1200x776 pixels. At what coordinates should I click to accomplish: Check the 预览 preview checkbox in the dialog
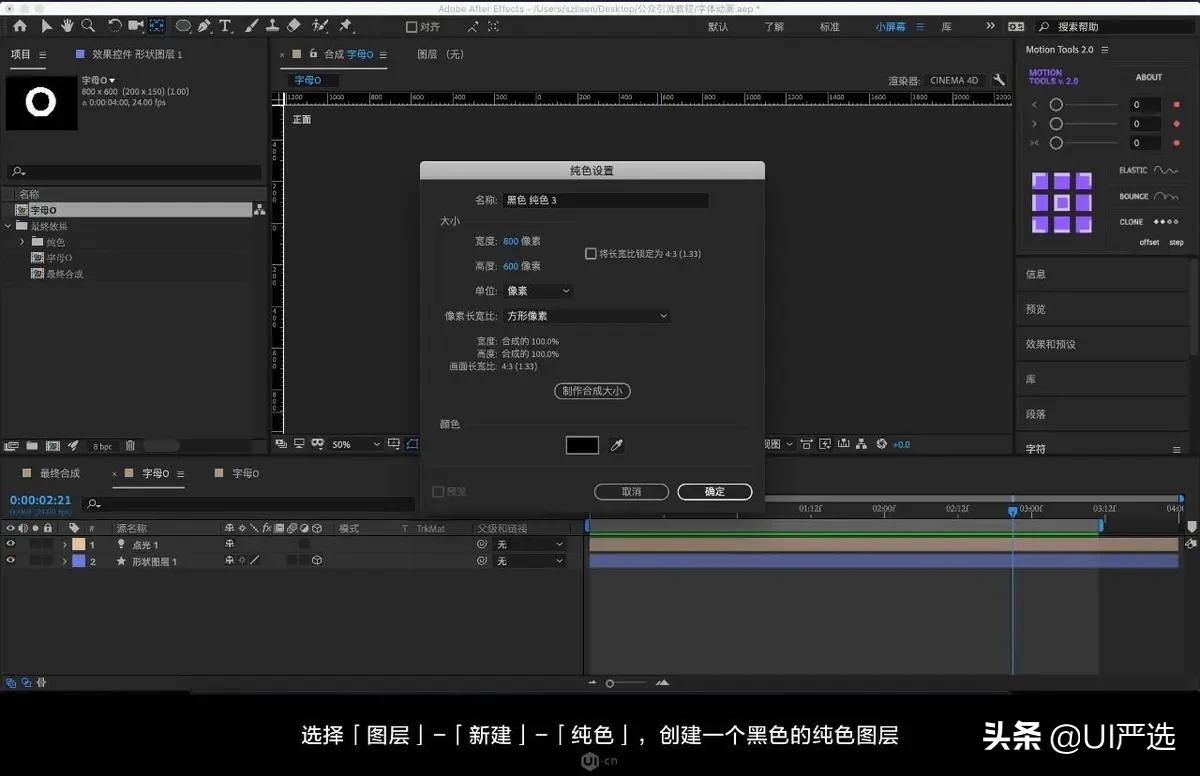pos(439,491)
